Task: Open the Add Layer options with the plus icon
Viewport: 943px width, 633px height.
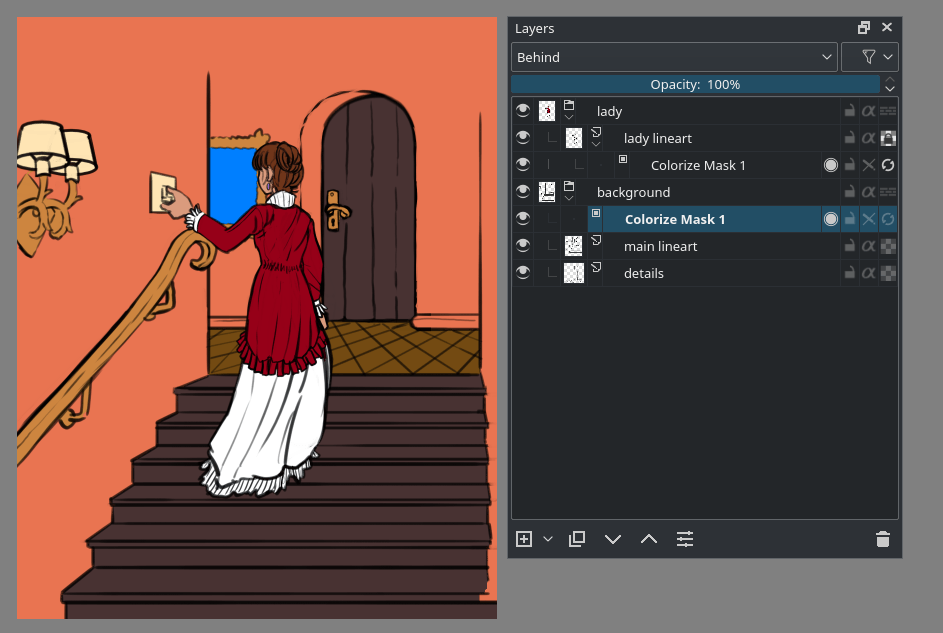Action: [x=523, y=539]
